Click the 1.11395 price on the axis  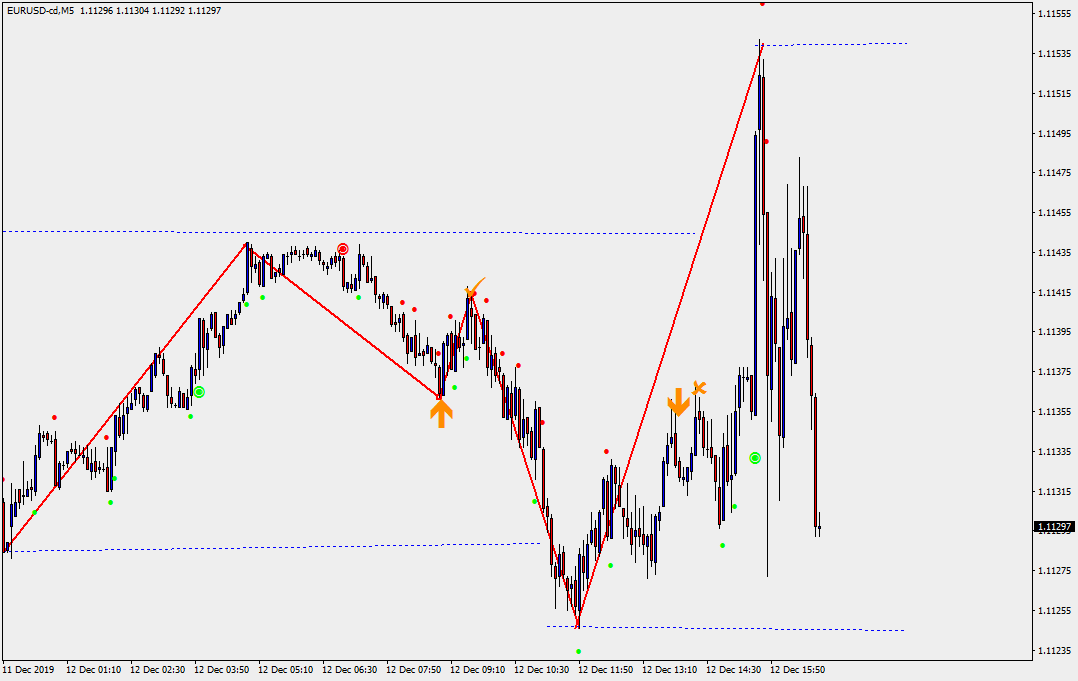pyautogui.click(x=1055, y=332)
